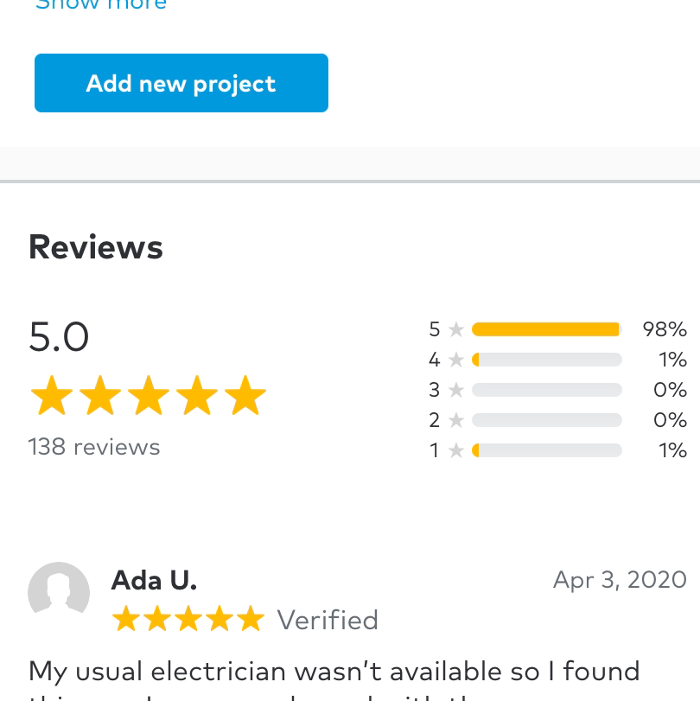This screenshot has width=700, height=701.
Task: Click the first large gold rating star
Action: [51, 397]
